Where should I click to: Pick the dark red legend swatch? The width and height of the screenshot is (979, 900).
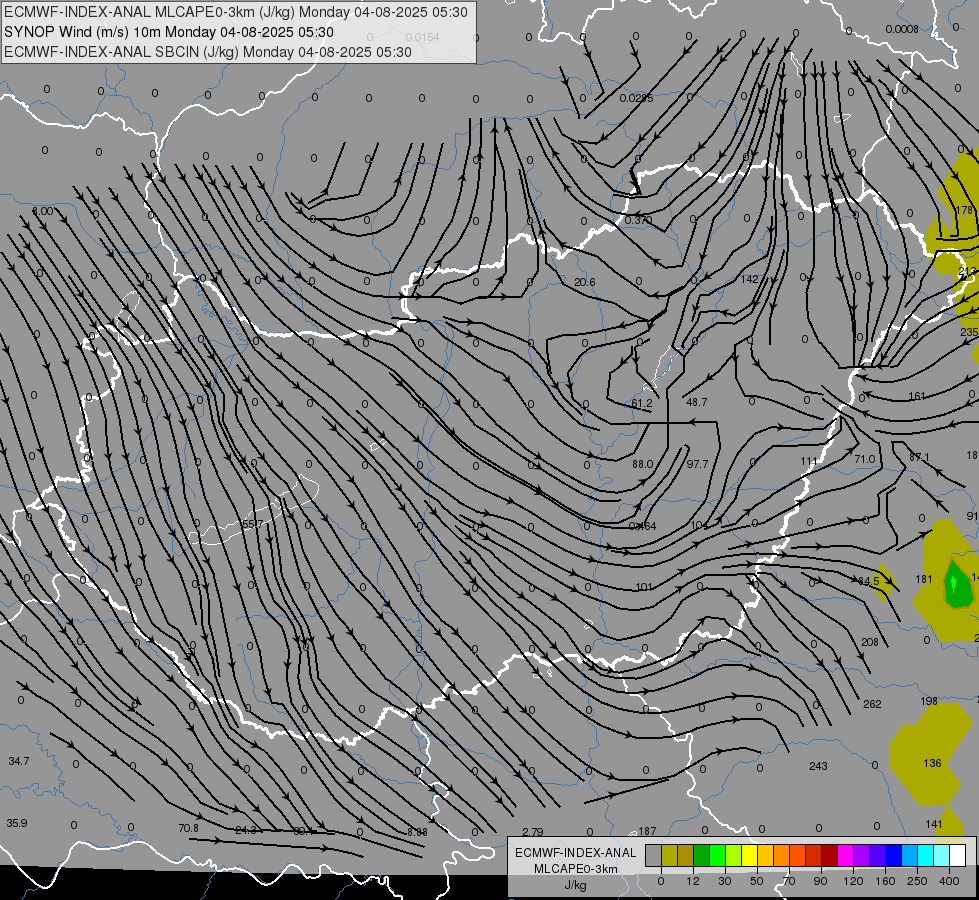829,855
